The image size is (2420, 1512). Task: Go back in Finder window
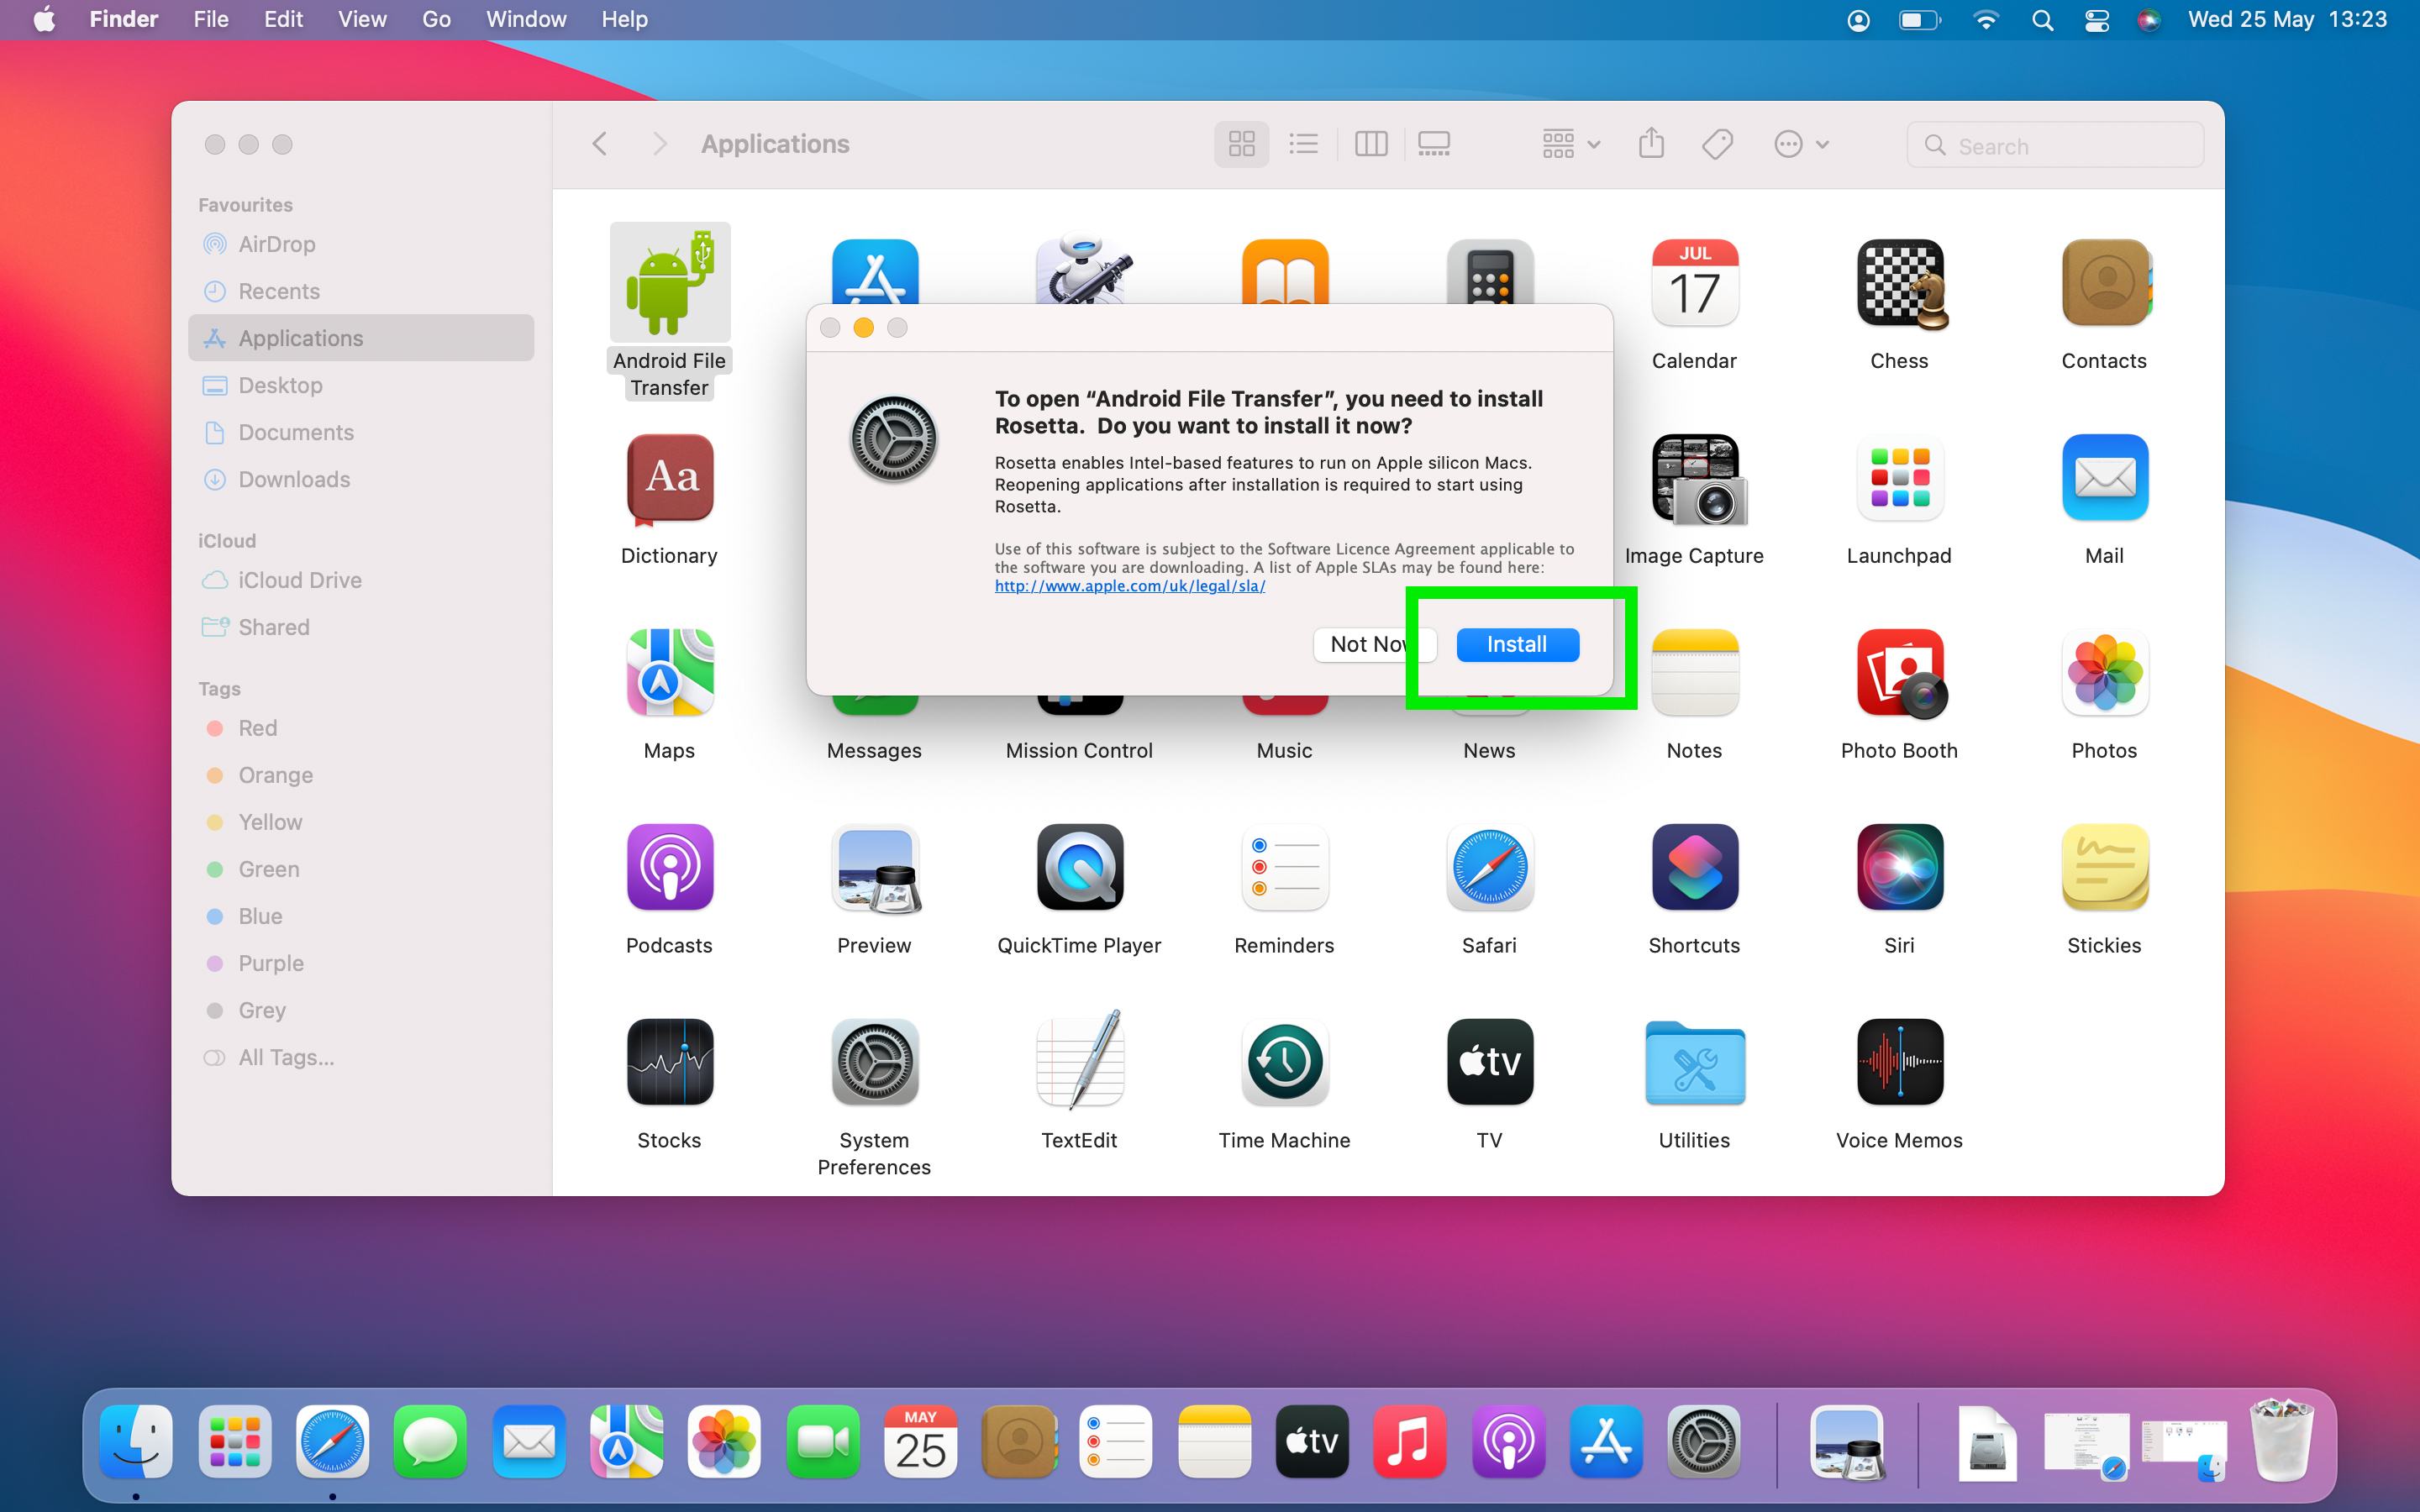coord(600,144)
